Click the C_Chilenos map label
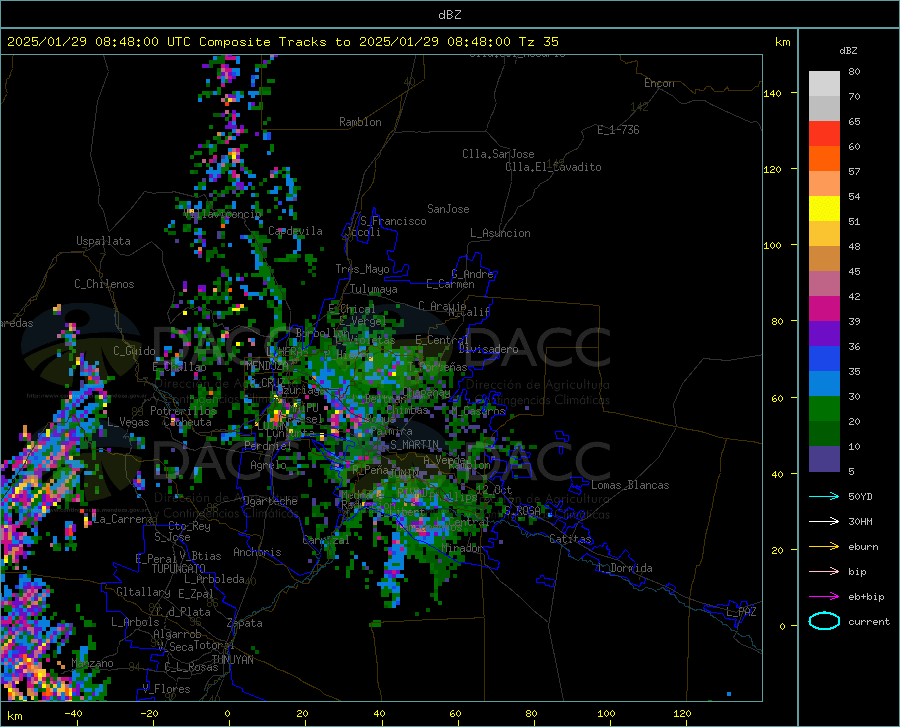 tap(104, 284)
